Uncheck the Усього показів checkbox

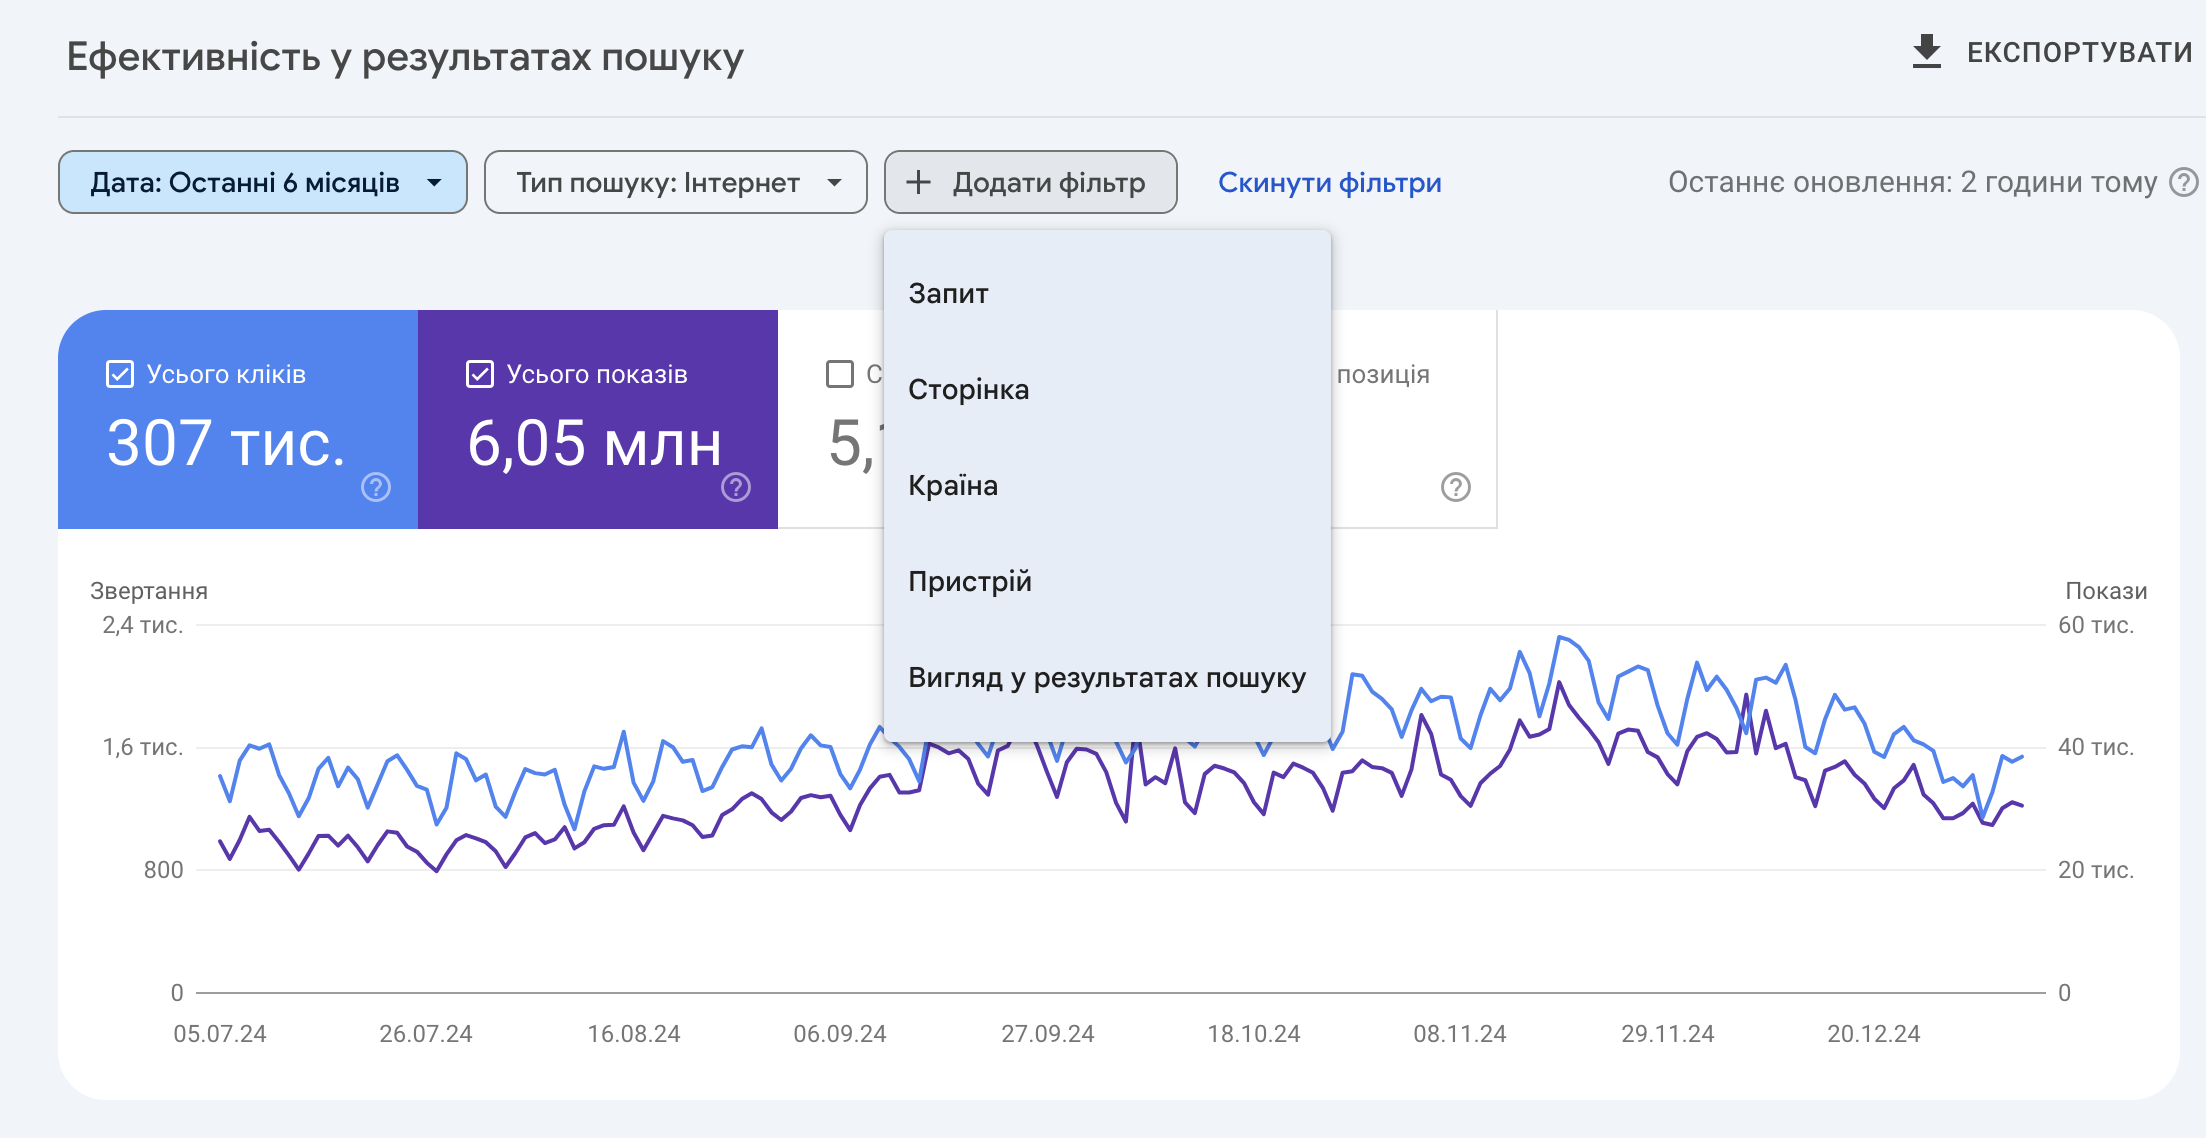(480, 374)
